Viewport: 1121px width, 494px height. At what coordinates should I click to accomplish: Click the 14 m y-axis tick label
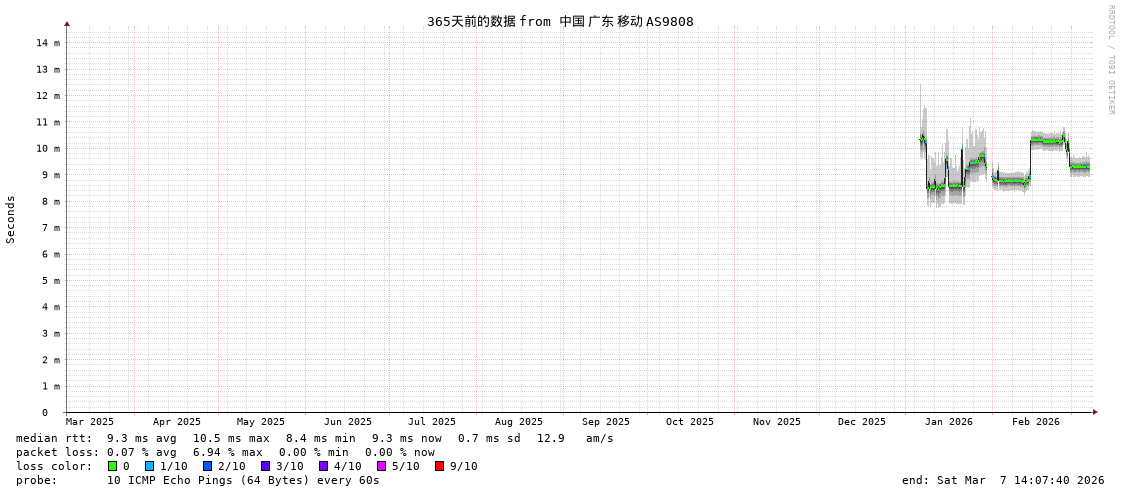48,43
